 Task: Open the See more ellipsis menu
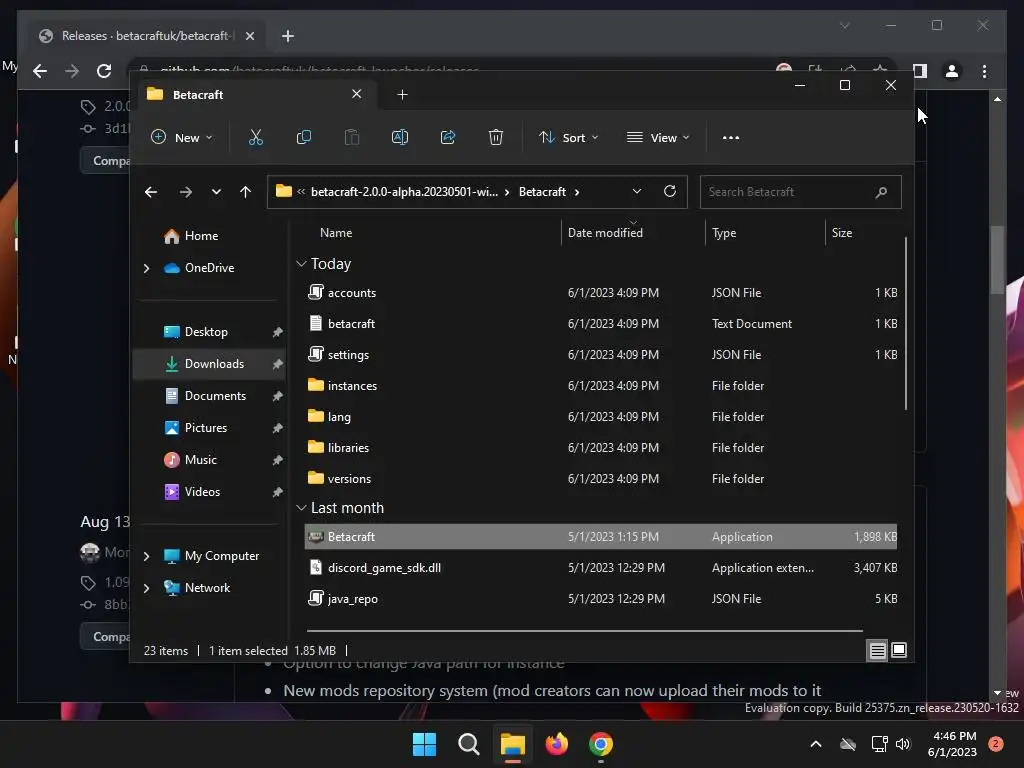[731, 138]
